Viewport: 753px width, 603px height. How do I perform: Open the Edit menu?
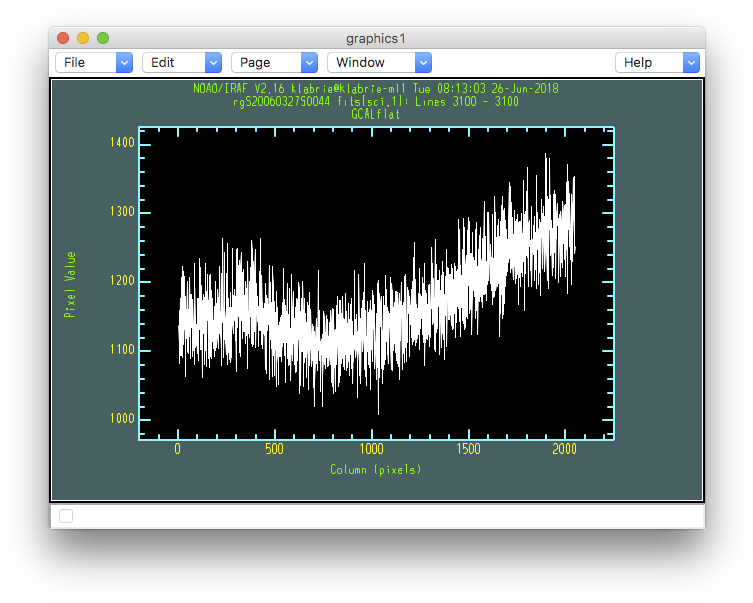(182, 62)
